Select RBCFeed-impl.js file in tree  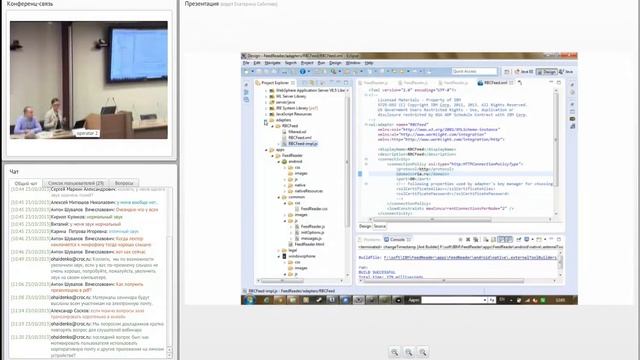click(x=302, y=144)
